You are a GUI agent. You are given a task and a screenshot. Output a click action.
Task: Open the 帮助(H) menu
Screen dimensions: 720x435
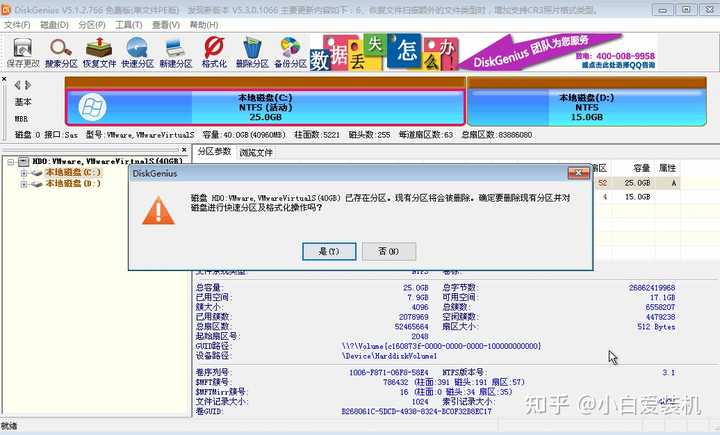tap(204, 25)
